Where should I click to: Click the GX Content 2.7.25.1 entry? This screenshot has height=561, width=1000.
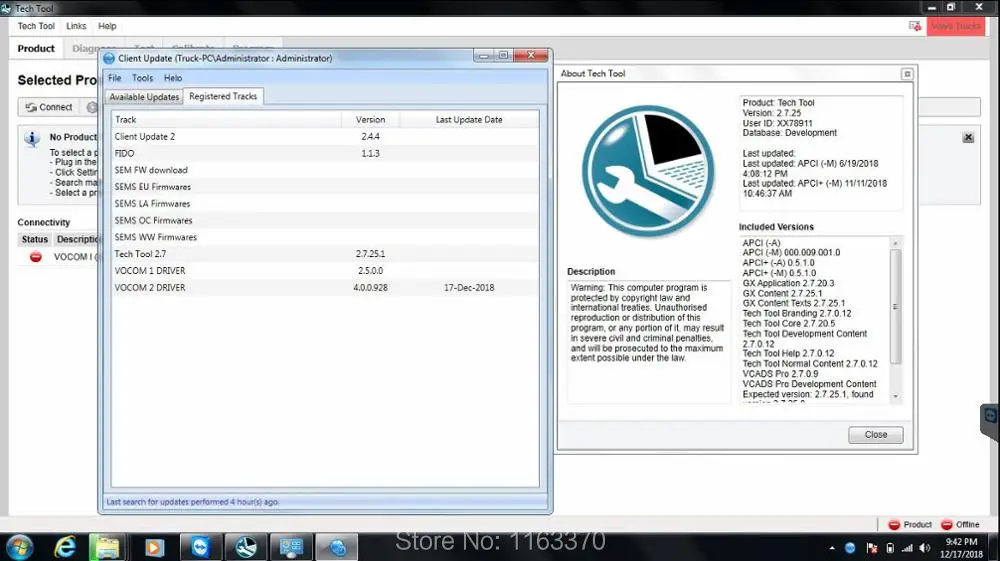point(782,293)
